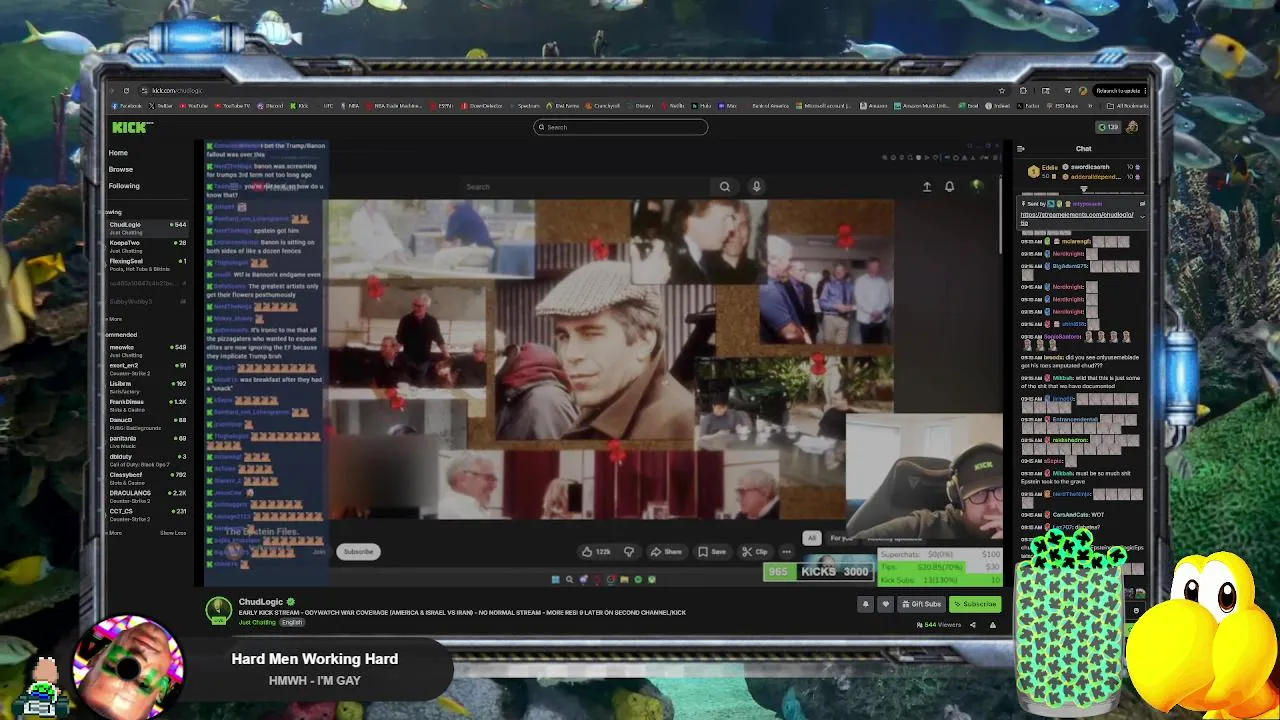The height and width of the screenshot is (720, 1280).
Task: Share the embedded video
Action: click(666, 551)
